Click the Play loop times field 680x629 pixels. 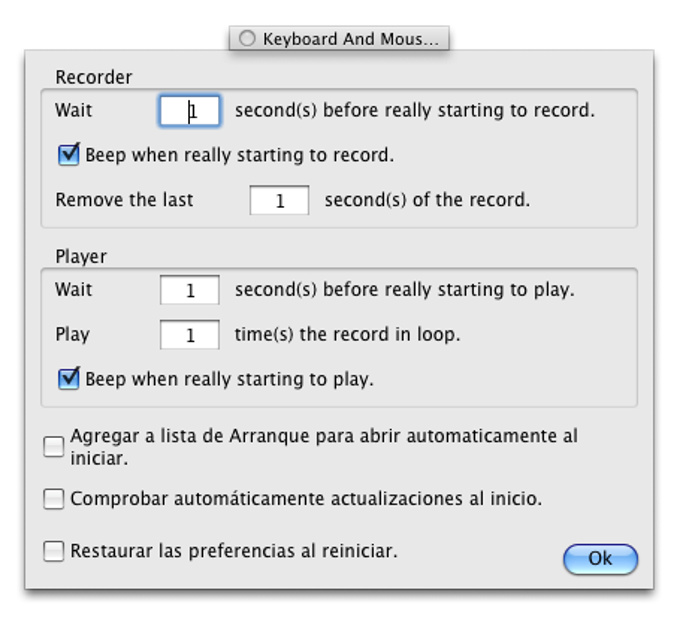coord(190,336)
